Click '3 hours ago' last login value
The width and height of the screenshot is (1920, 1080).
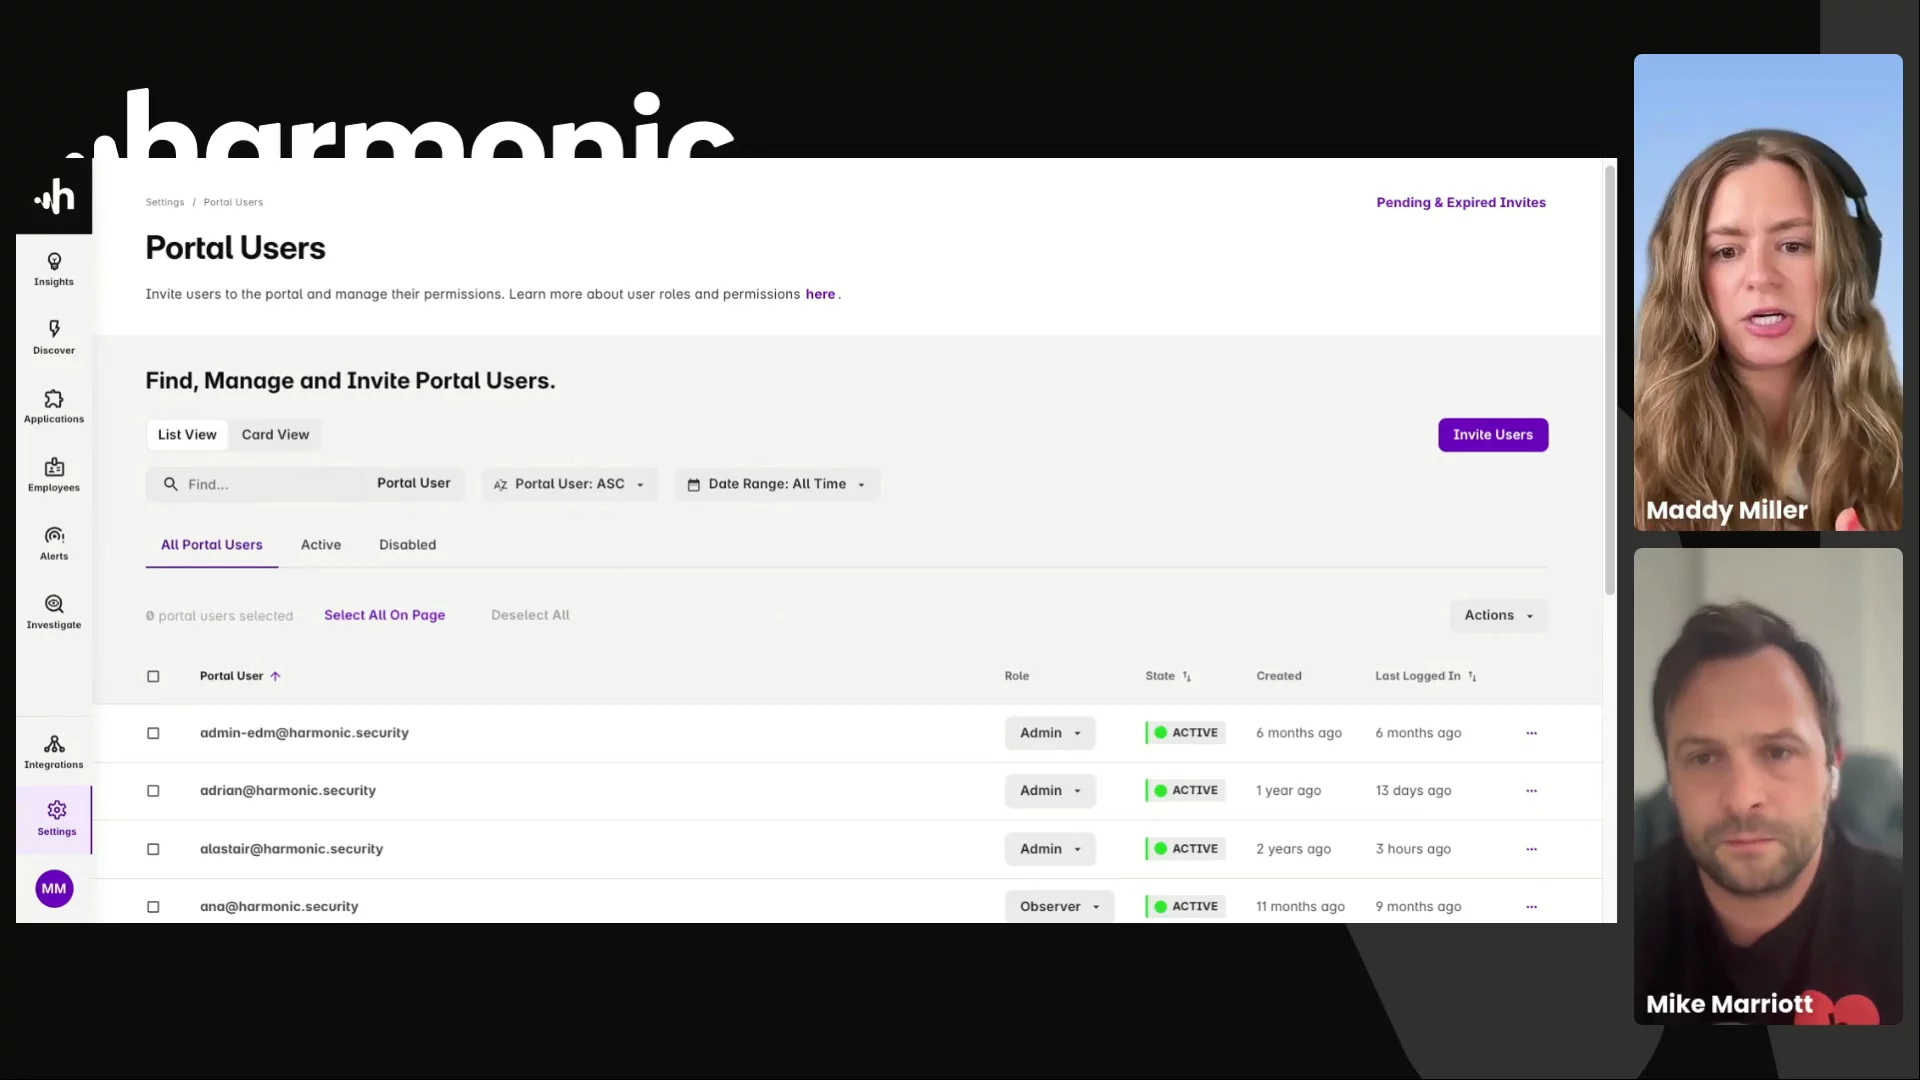(1413, 849)
